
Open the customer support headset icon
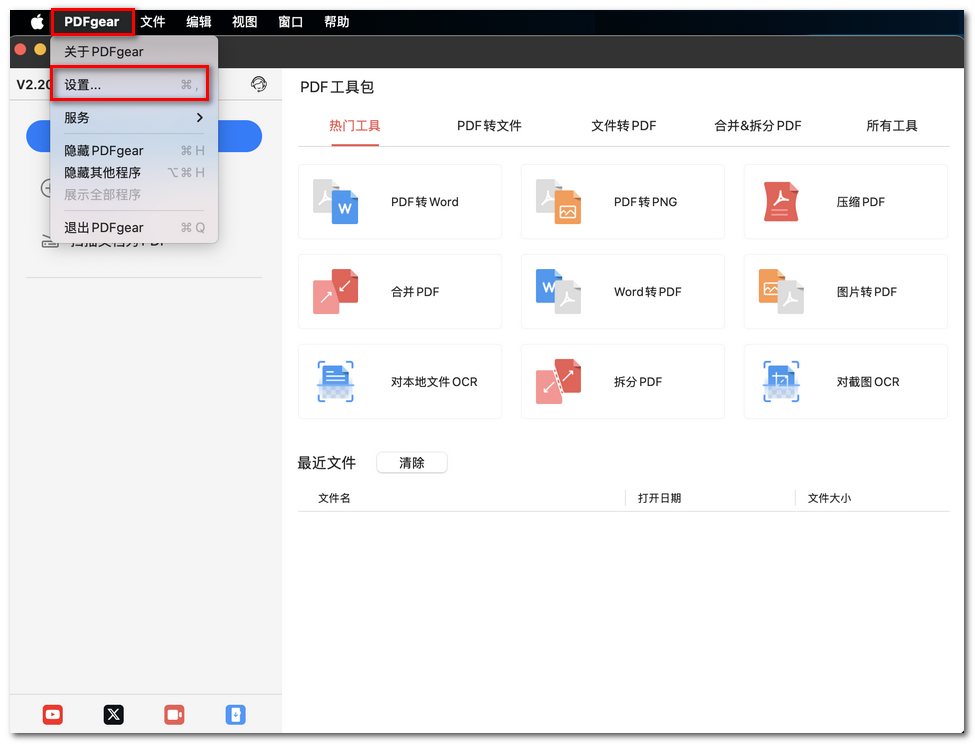(259, 85)
